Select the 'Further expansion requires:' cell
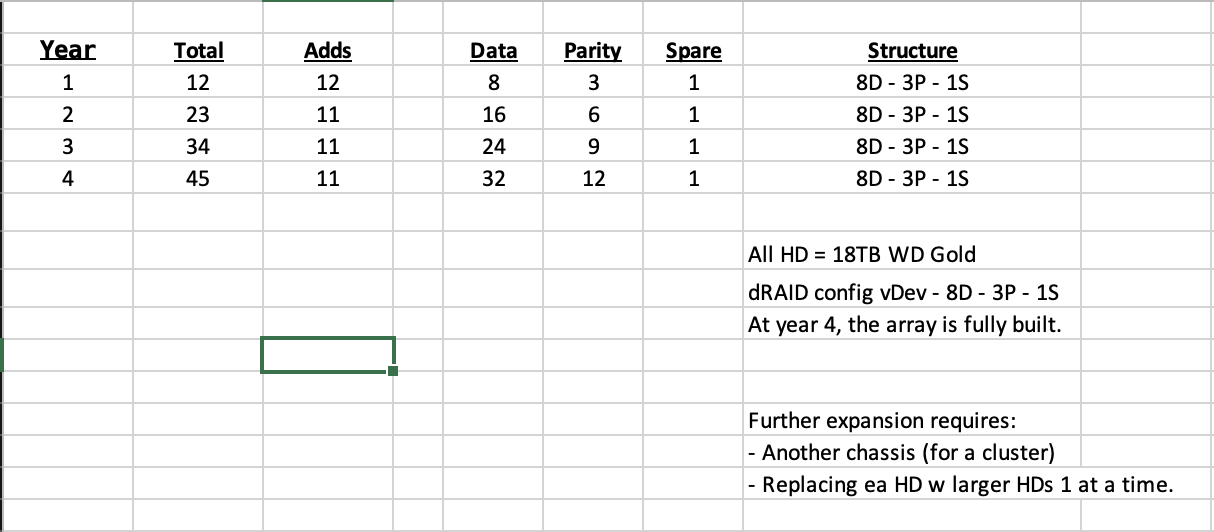The image size is (1214, 532). tap(881, 420)
